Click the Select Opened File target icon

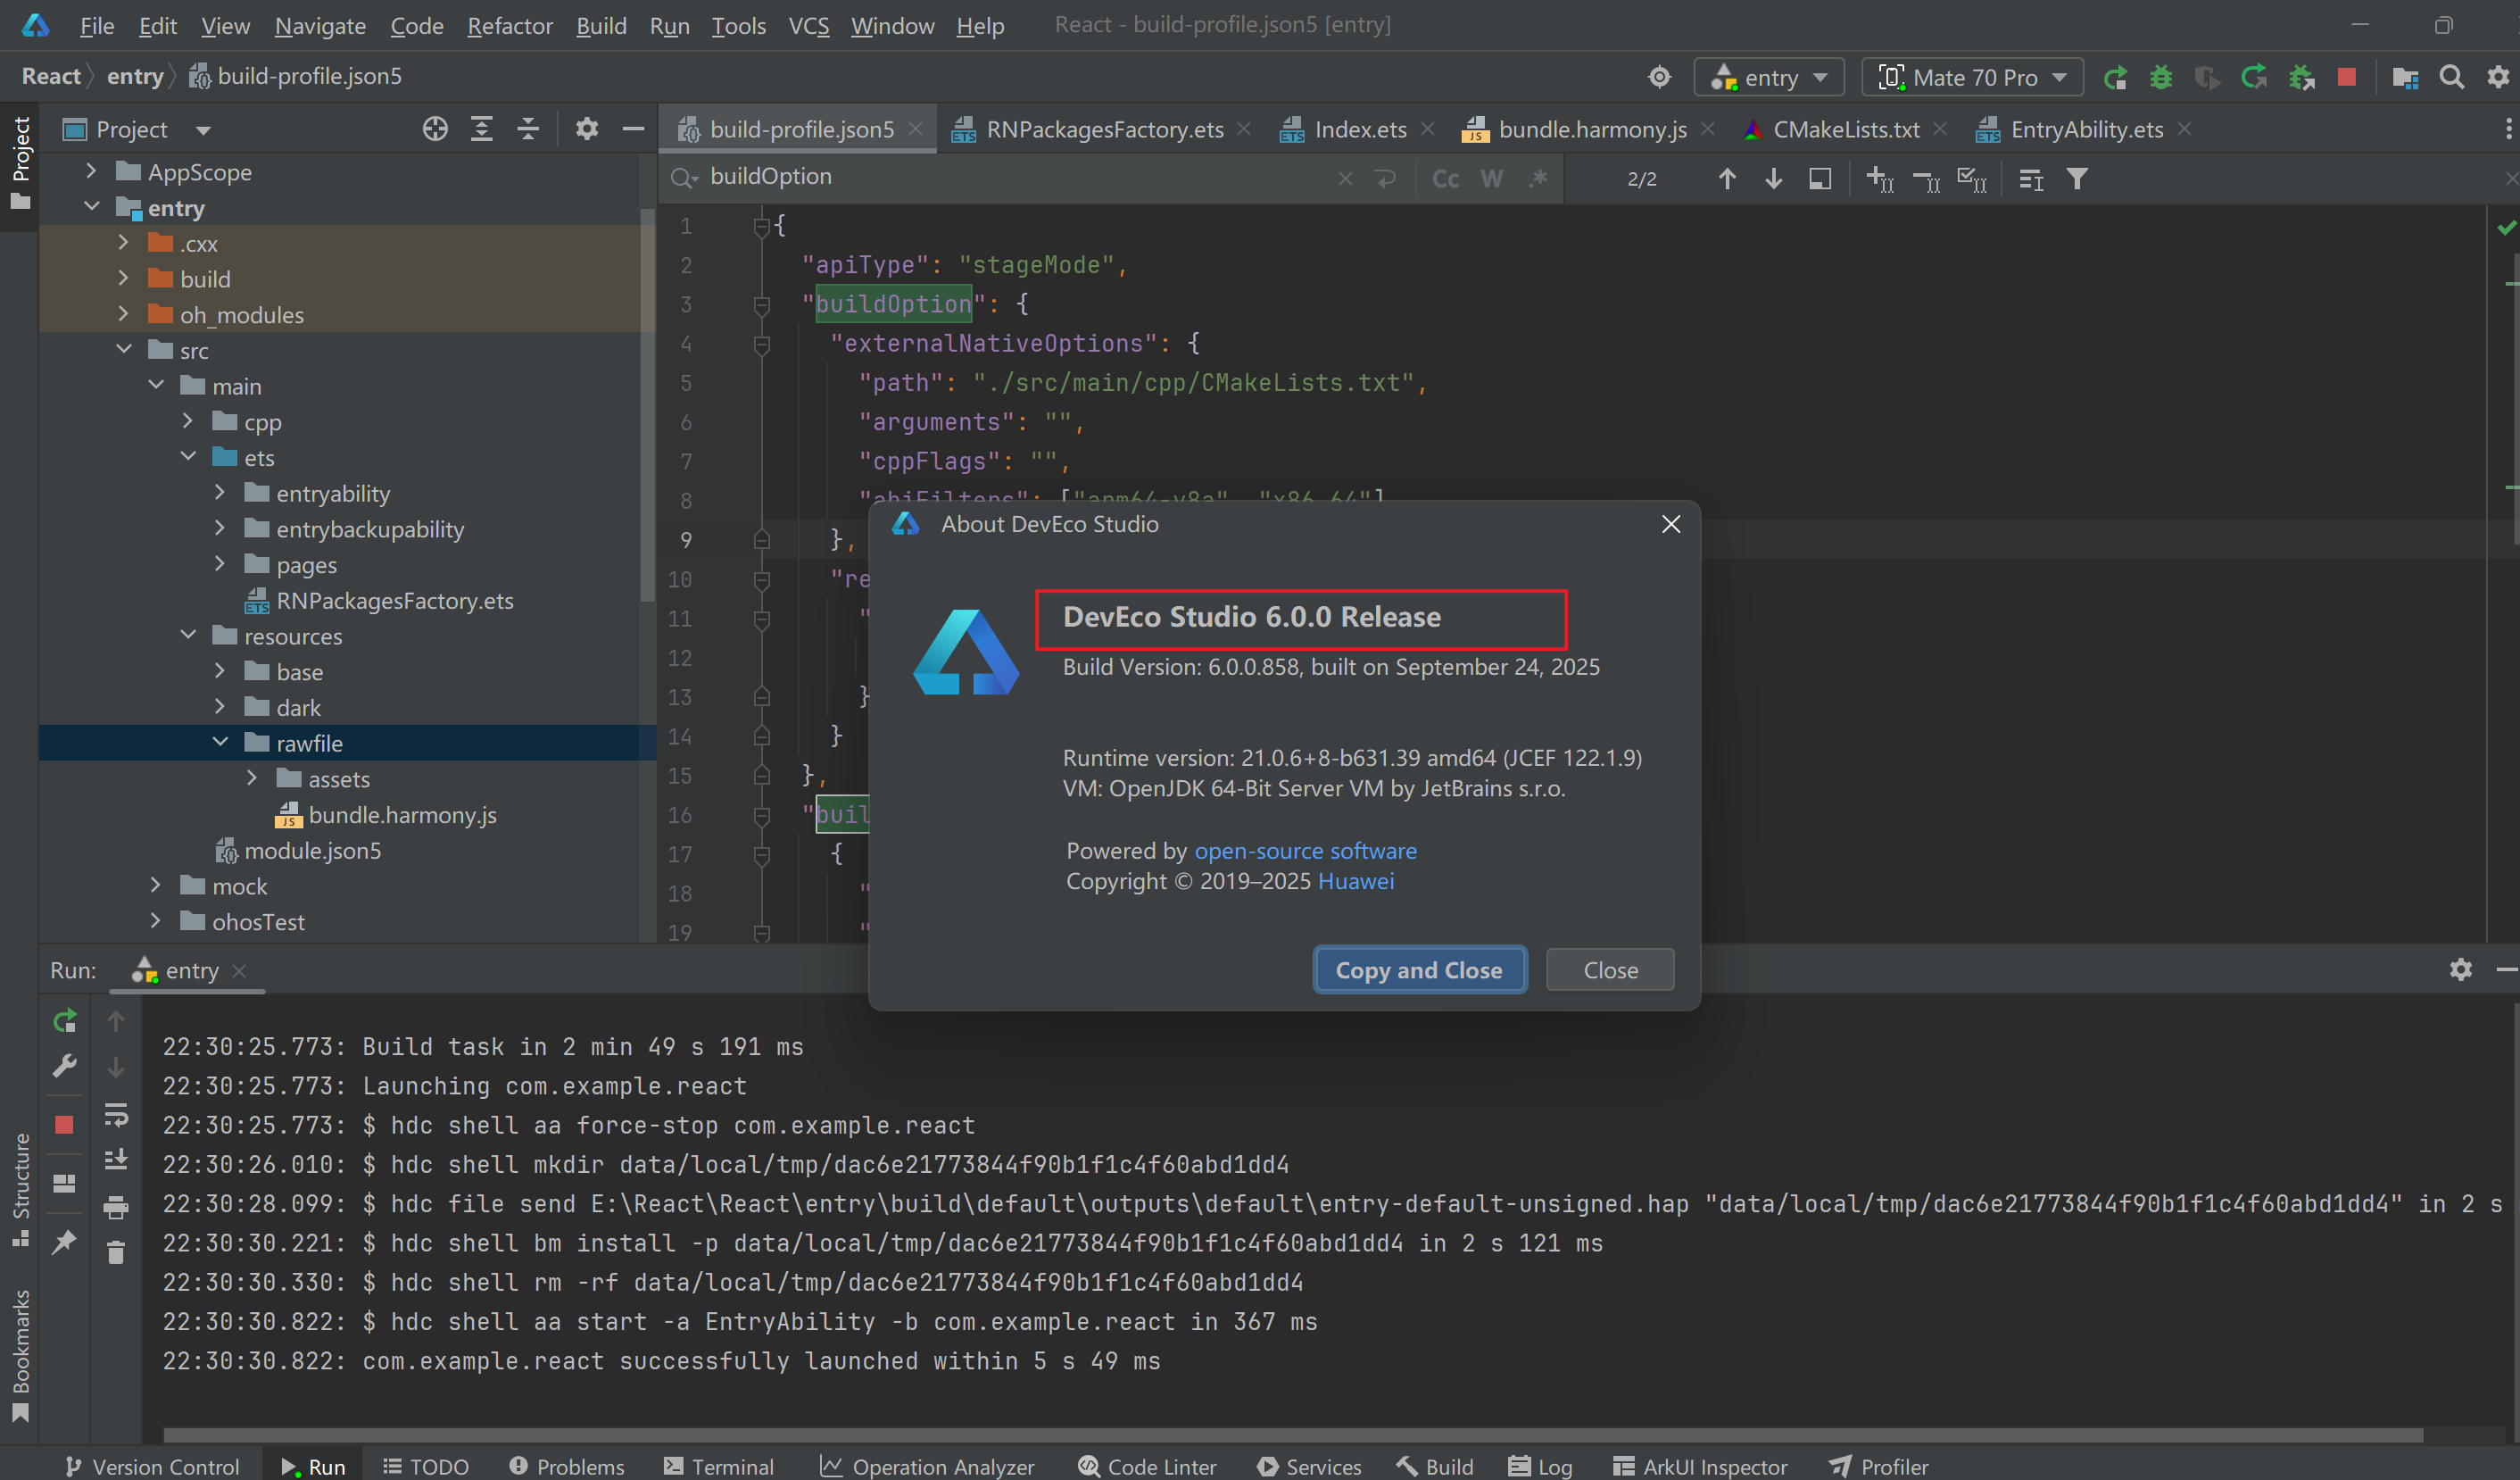(434, 129)
